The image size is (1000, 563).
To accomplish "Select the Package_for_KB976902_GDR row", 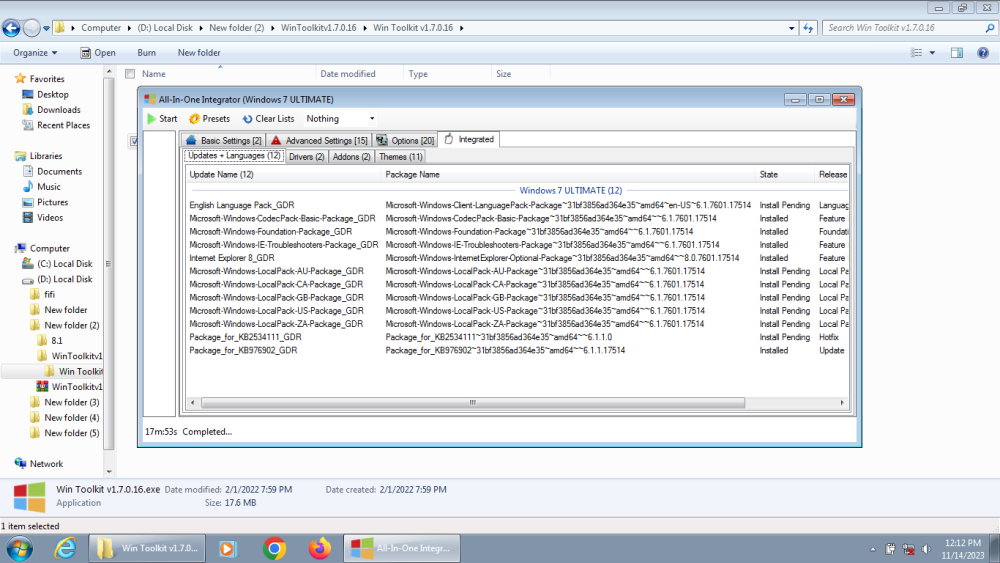I will point(517,351).
